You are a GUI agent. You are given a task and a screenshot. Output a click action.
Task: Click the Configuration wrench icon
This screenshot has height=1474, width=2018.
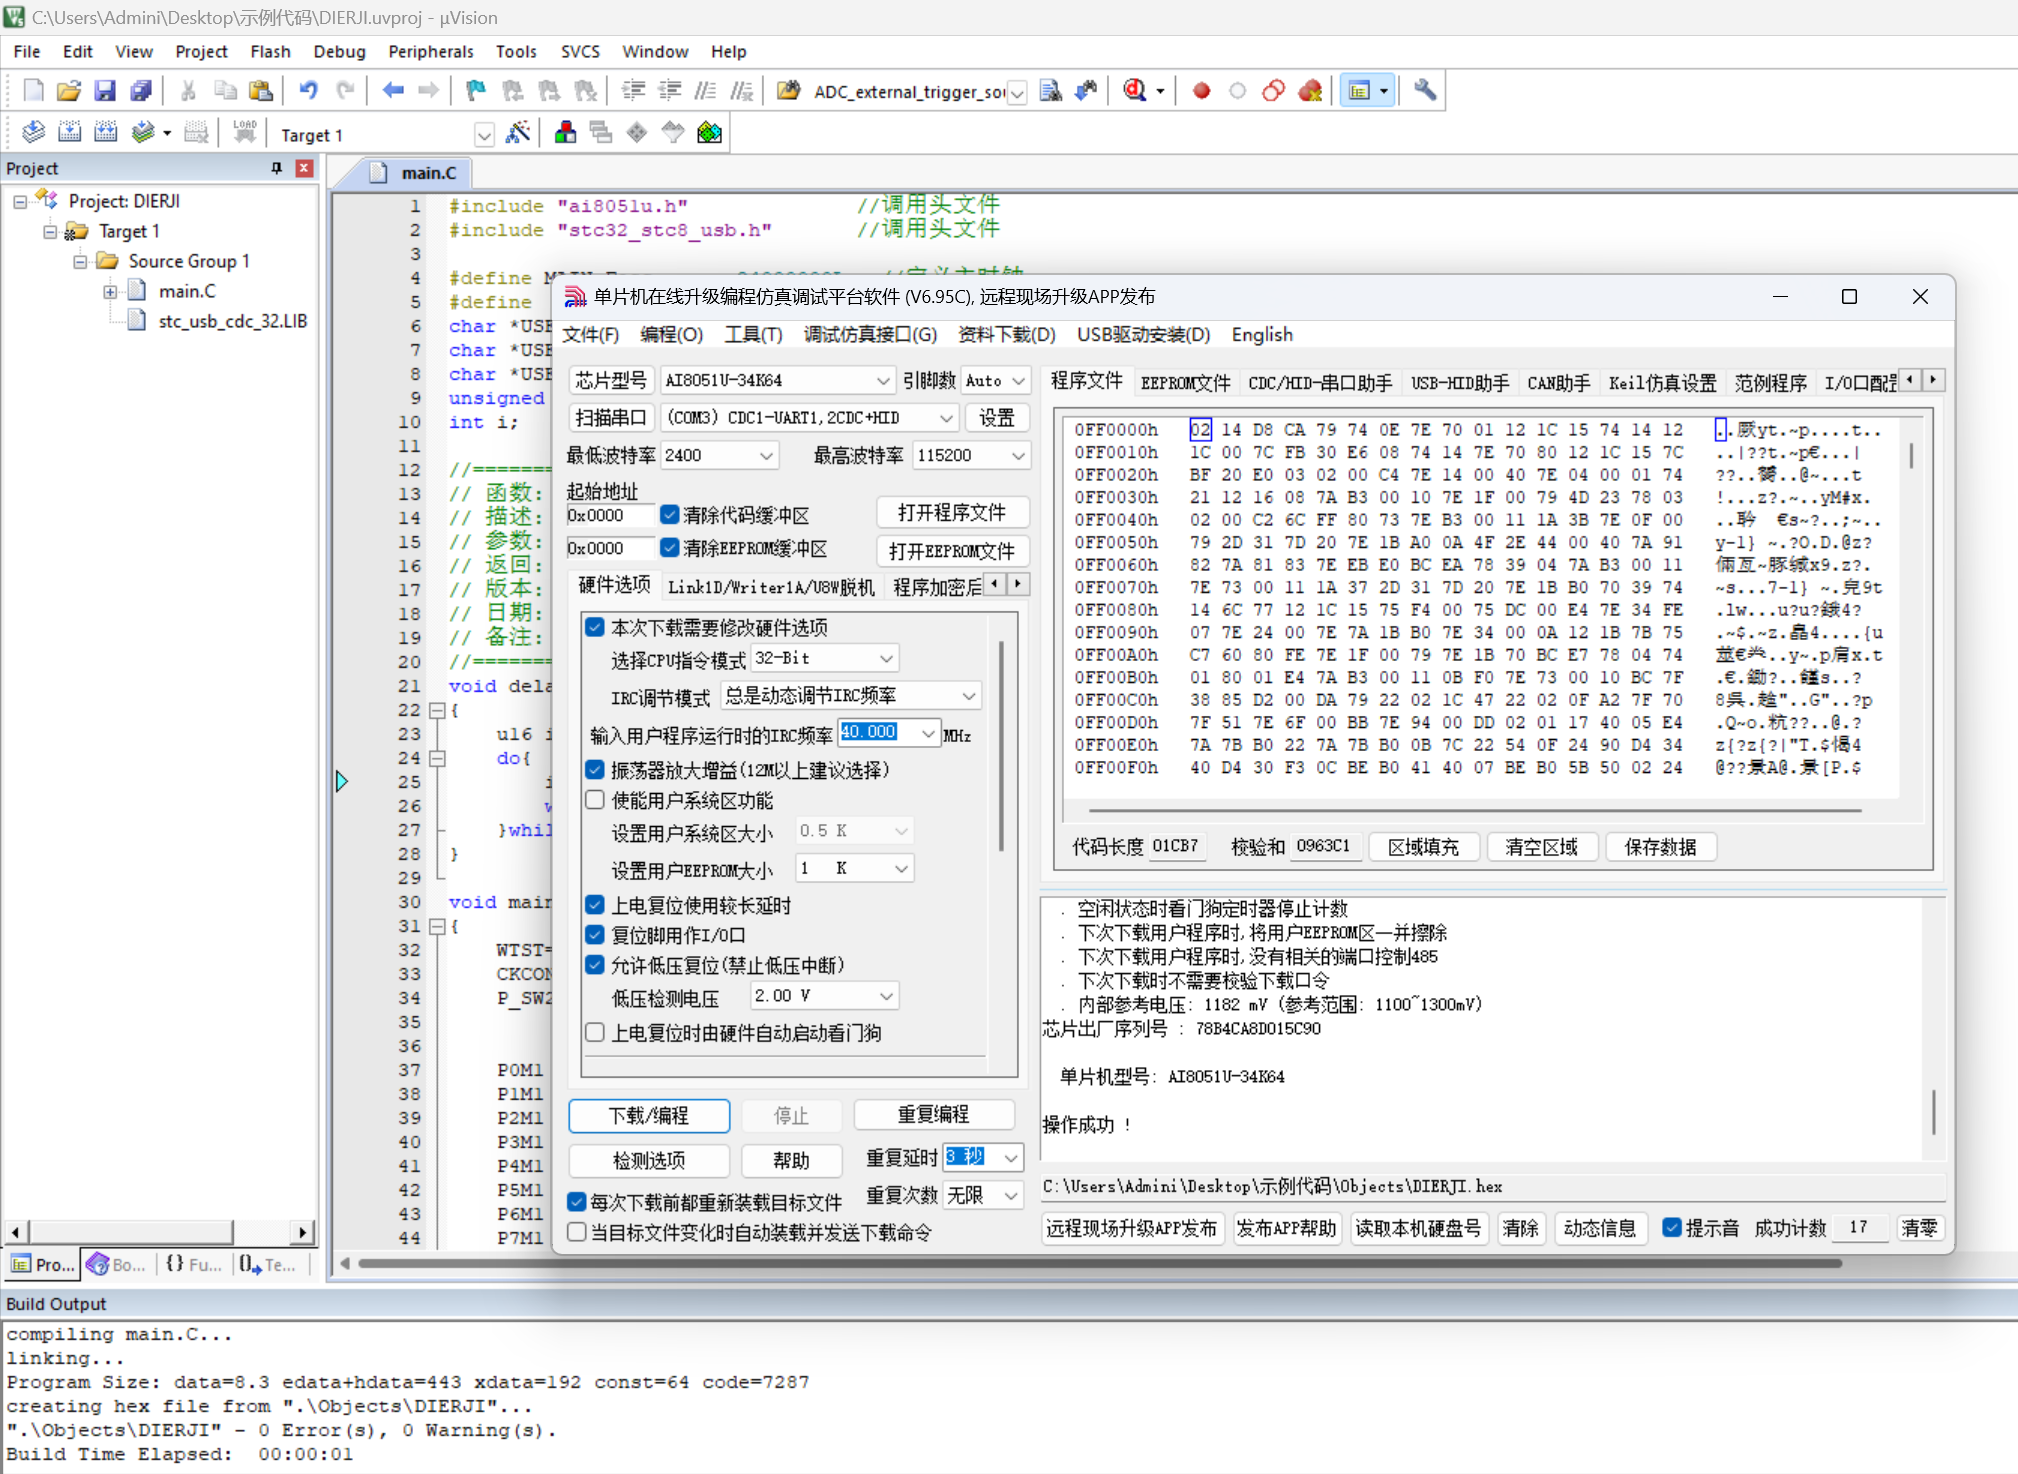point(1425,91)
